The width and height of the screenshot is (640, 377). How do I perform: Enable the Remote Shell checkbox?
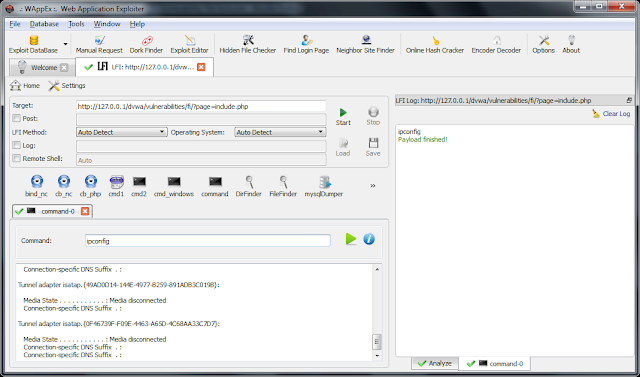pyautogui.click(x=16, y=158)
